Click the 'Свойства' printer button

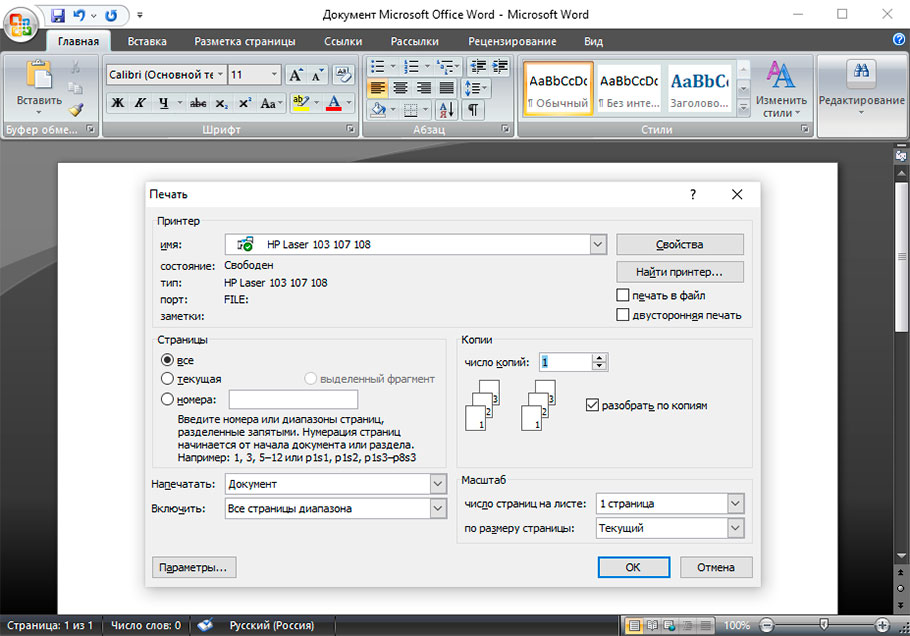coord(679,245)
